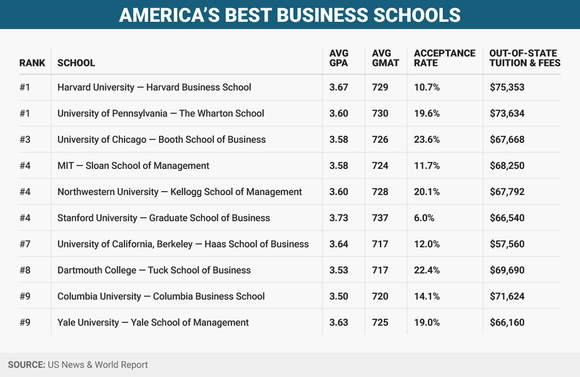Select The Wharton School entry

(161, 113)
